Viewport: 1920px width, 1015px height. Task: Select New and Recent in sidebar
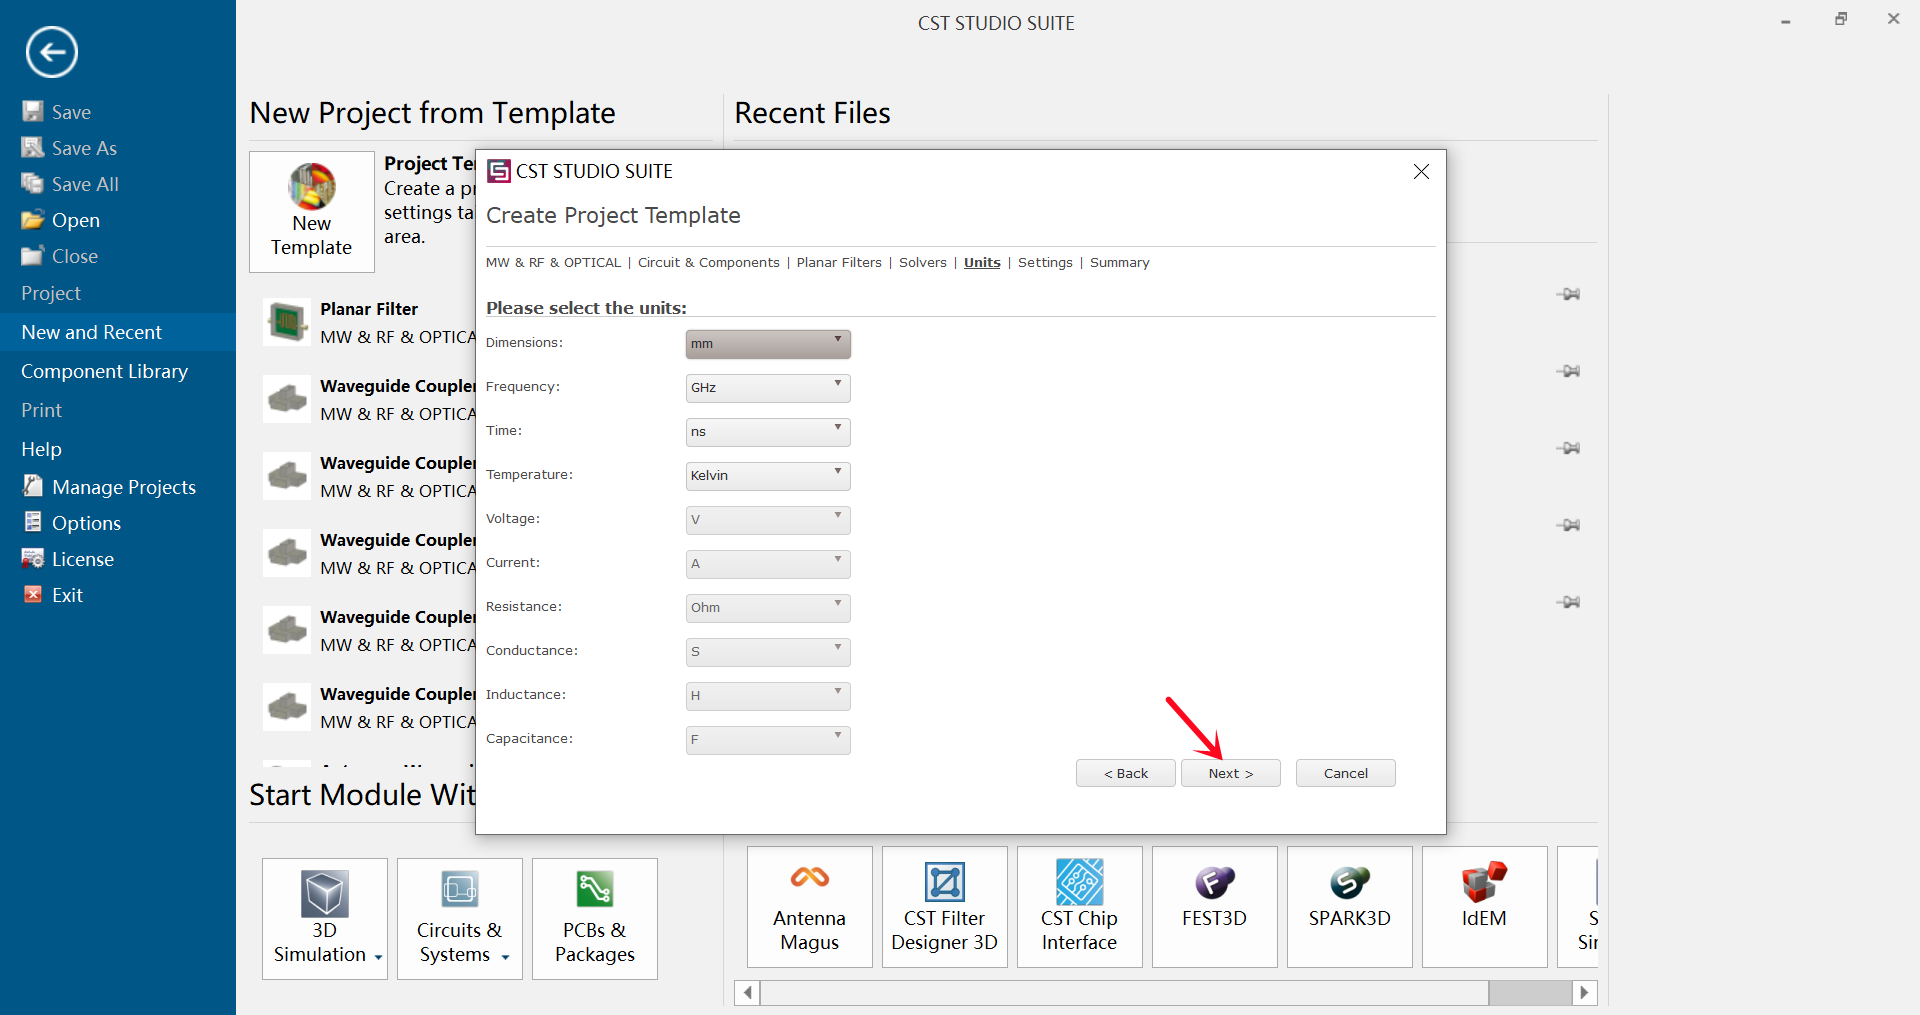118,332
